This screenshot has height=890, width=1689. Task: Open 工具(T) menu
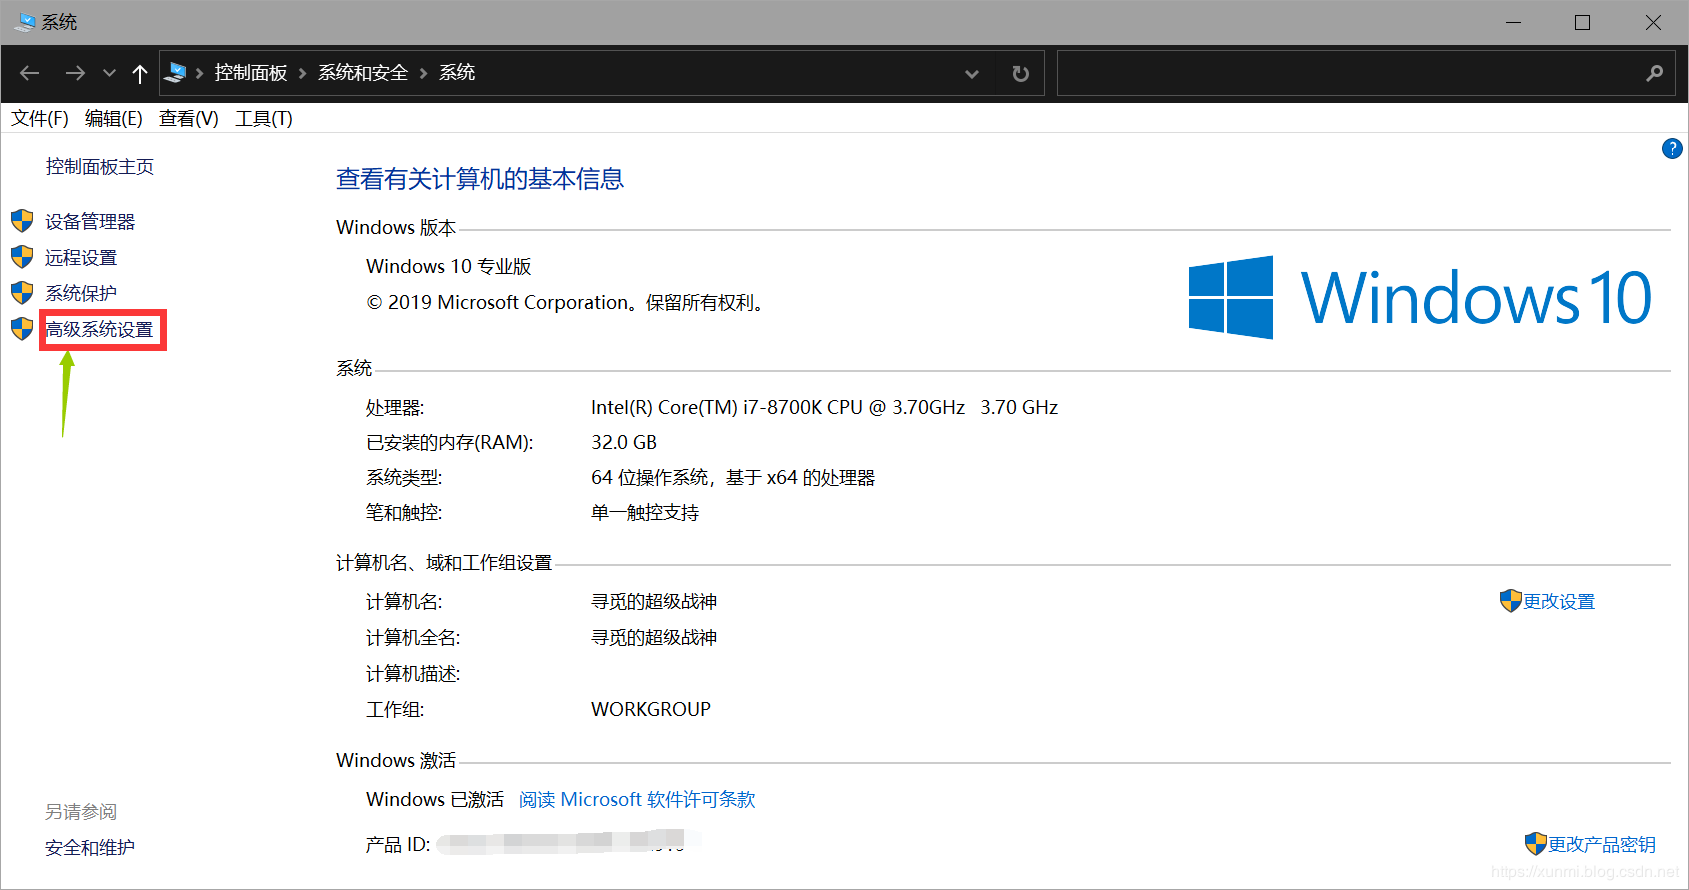264,119
